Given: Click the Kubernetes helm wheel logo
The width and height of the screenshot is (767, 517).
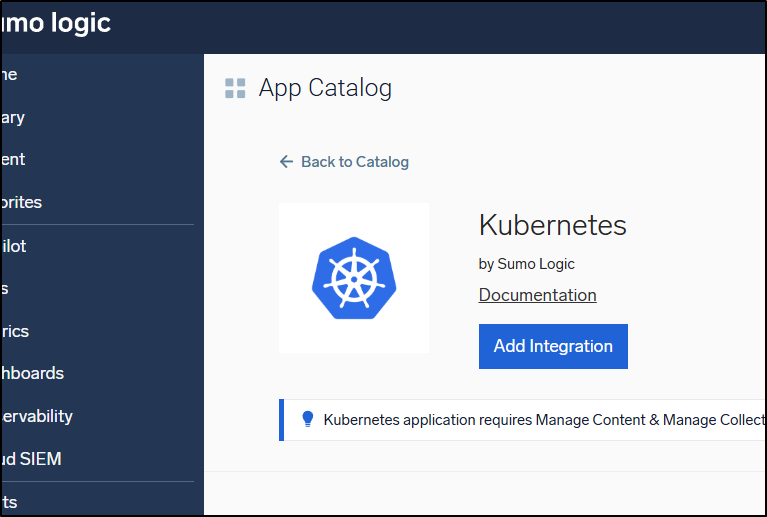Looking at the screenshot, I should click(353, 278).
